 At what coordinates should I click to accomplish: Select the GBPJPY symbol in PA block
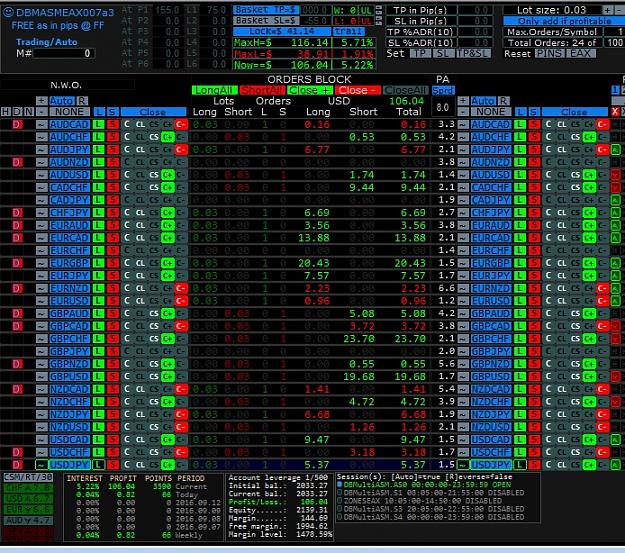tap(491, 352)
